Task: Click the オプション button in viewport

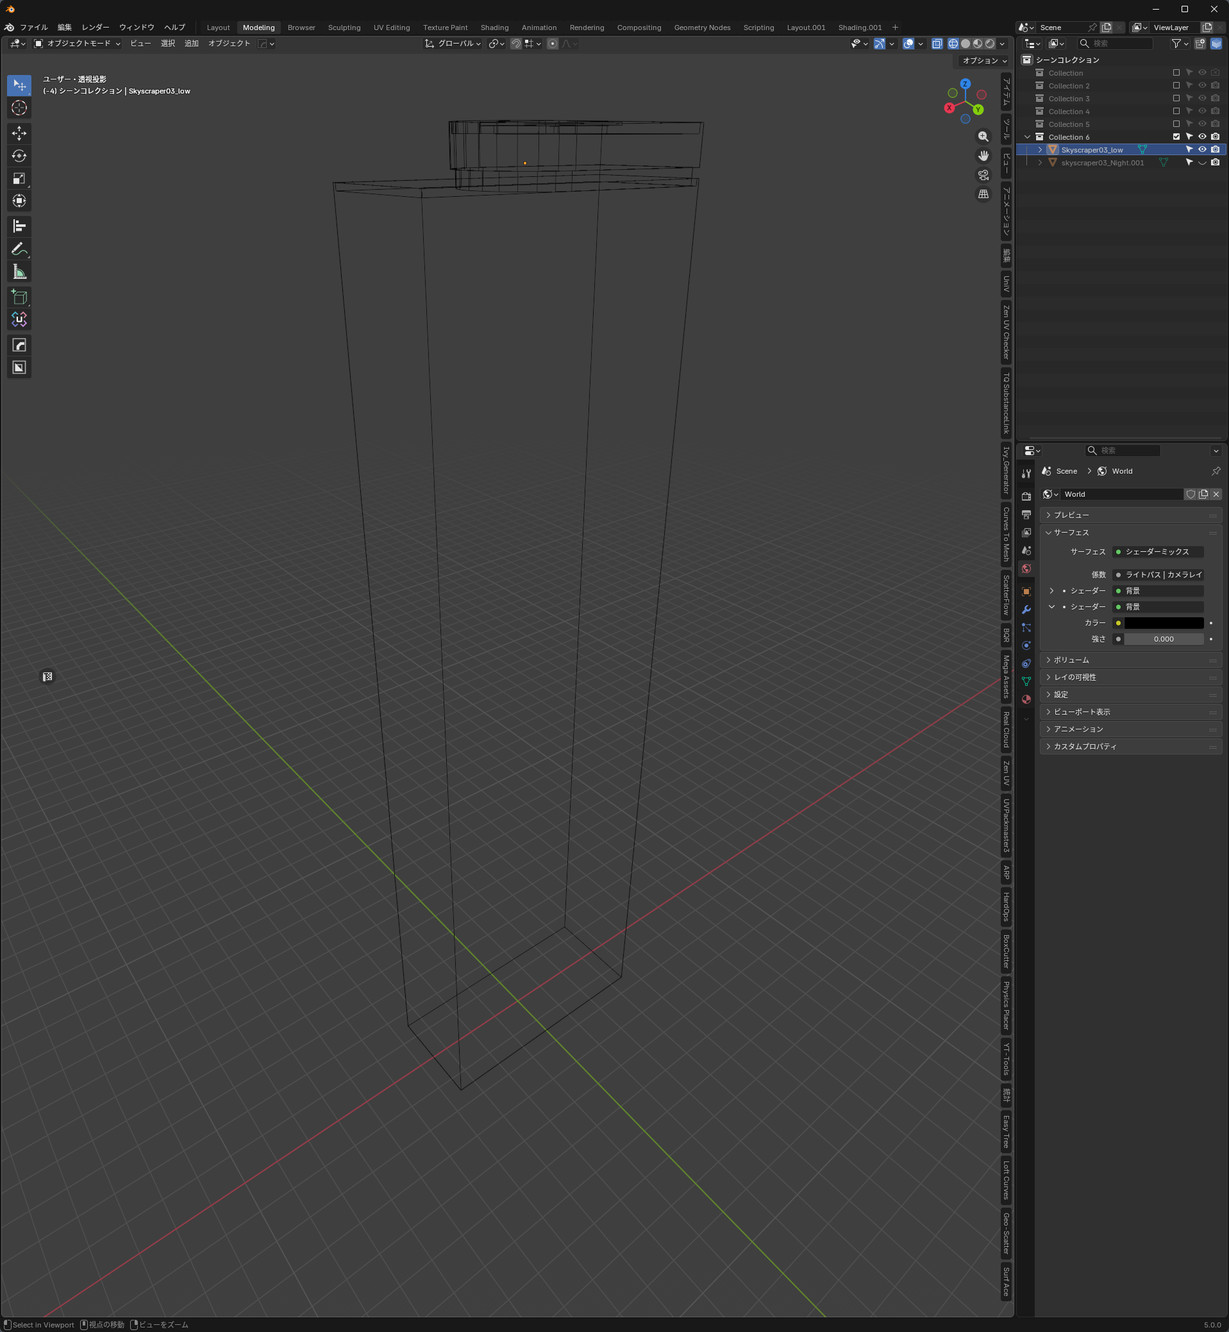Action: pyautogui.click(x=984, y=61)
